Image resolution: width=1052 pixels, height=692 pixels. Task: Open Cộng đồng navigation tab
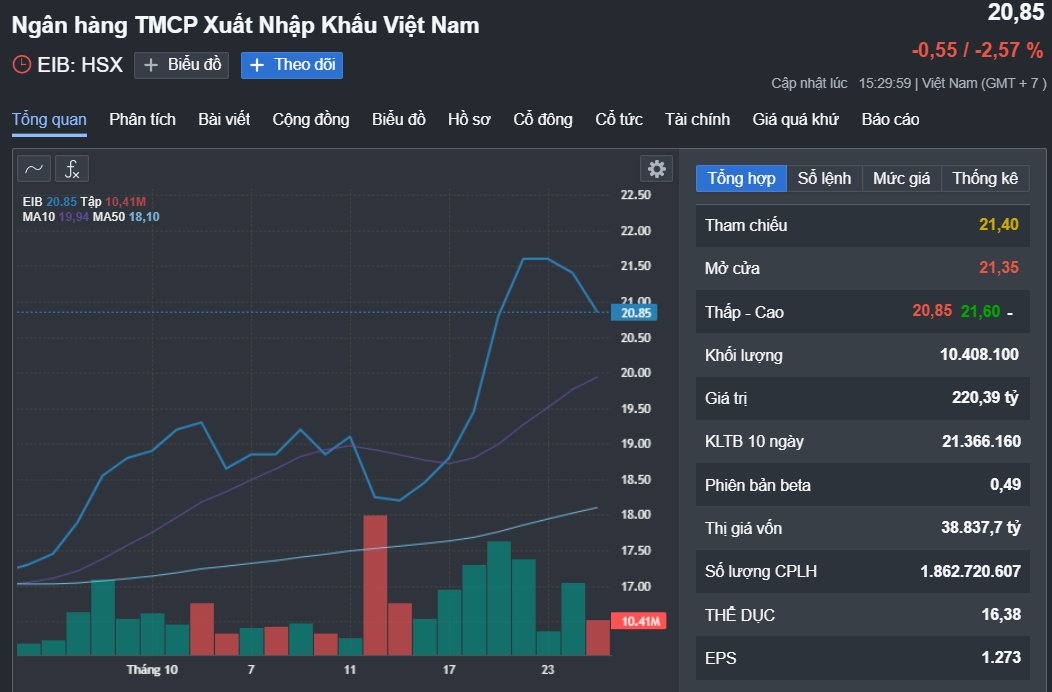[311, 119]
